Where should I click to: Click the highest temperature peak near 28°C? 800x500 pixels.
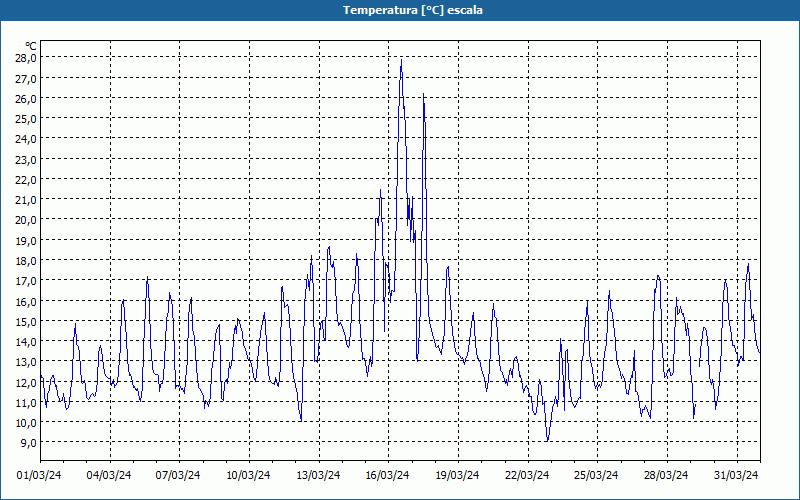click(x=401, y=61)
